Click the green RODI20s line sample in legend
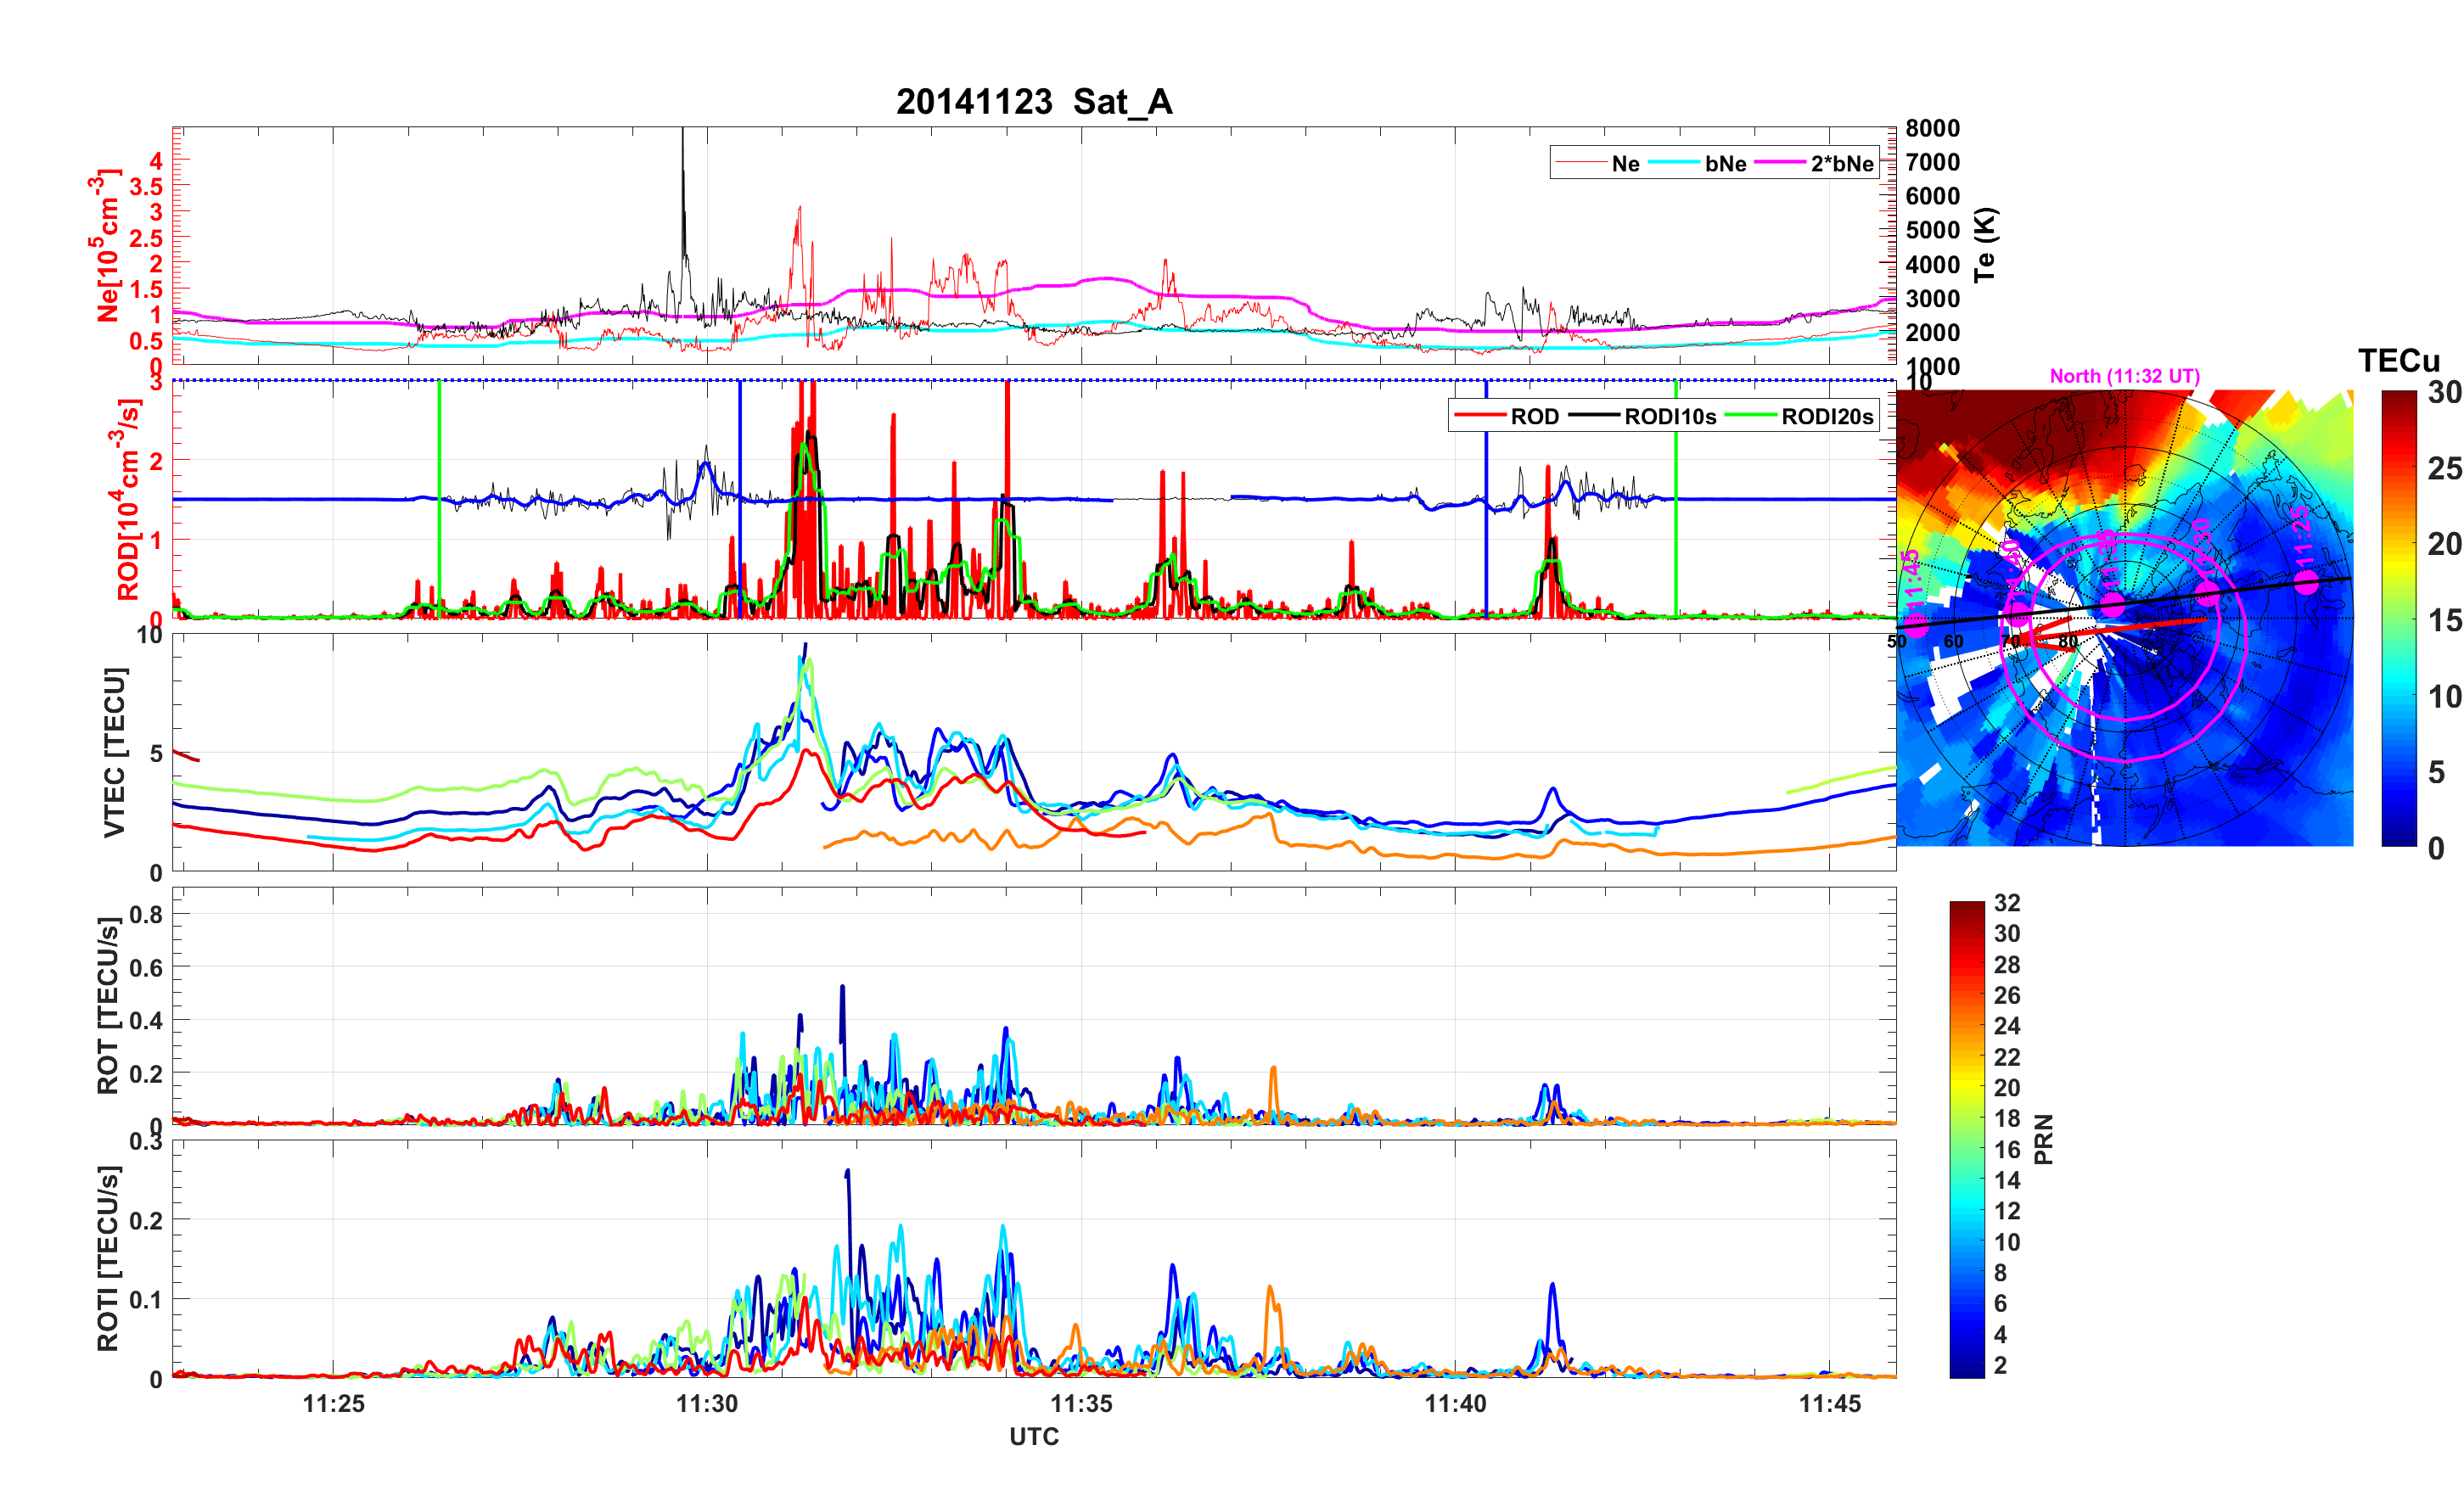The height and width of the screenshot is (1490, 2464). pyautogui.click(x=1751, y=416)
